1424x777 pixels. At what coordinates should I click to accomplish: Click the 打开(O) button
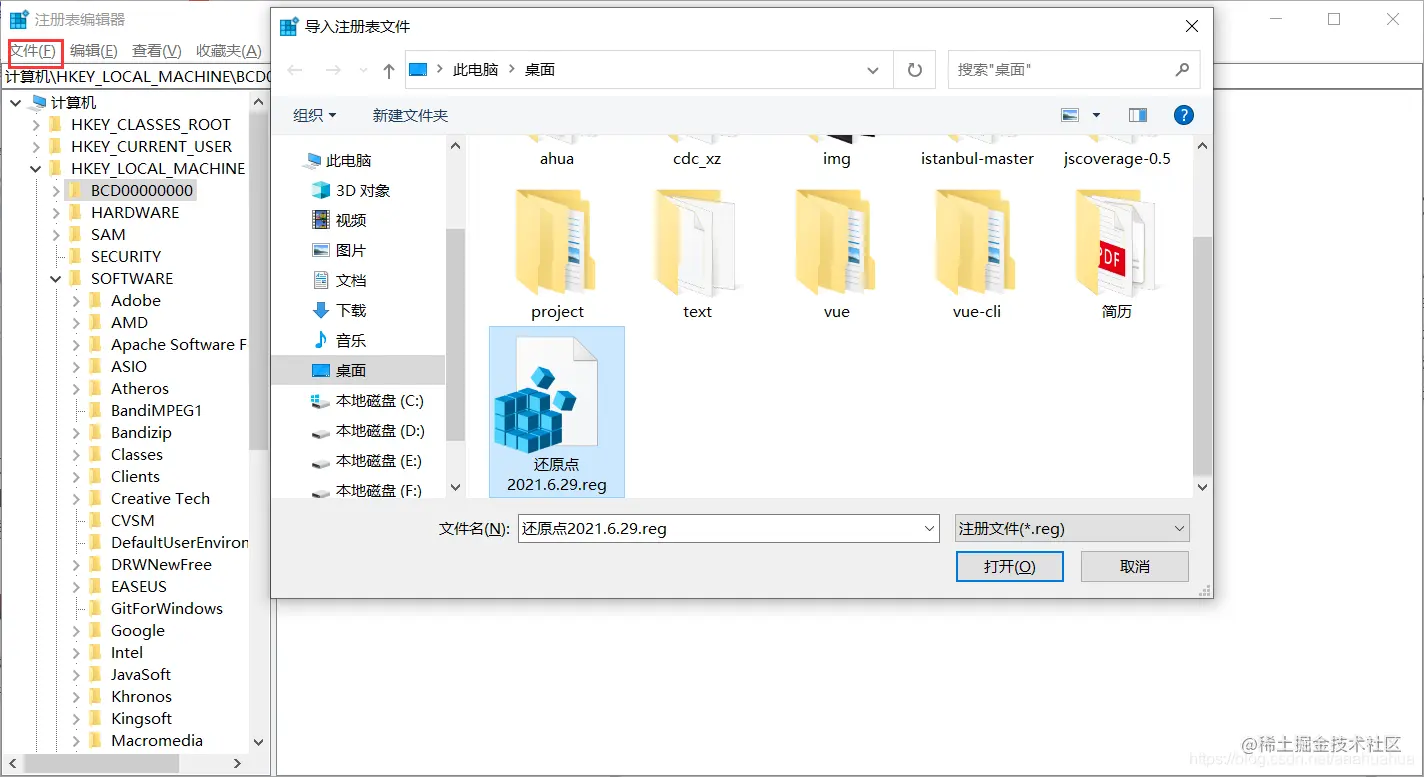click(x=1009, y=566)
